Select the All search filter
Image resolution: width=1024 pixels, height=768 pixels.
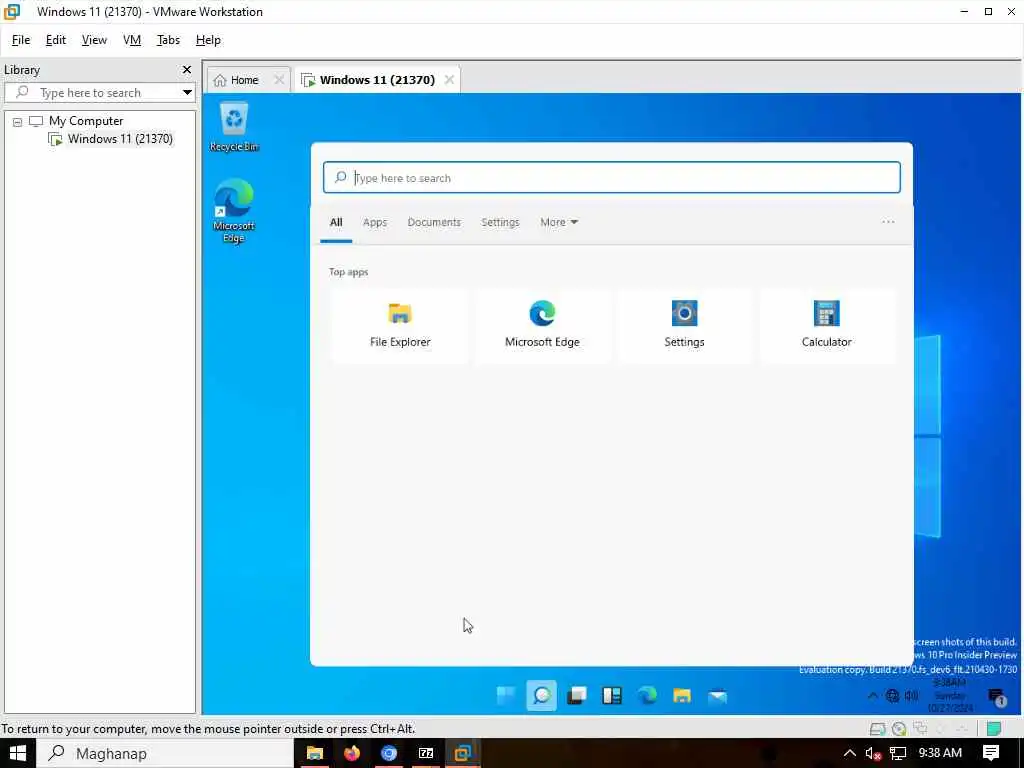336,222
